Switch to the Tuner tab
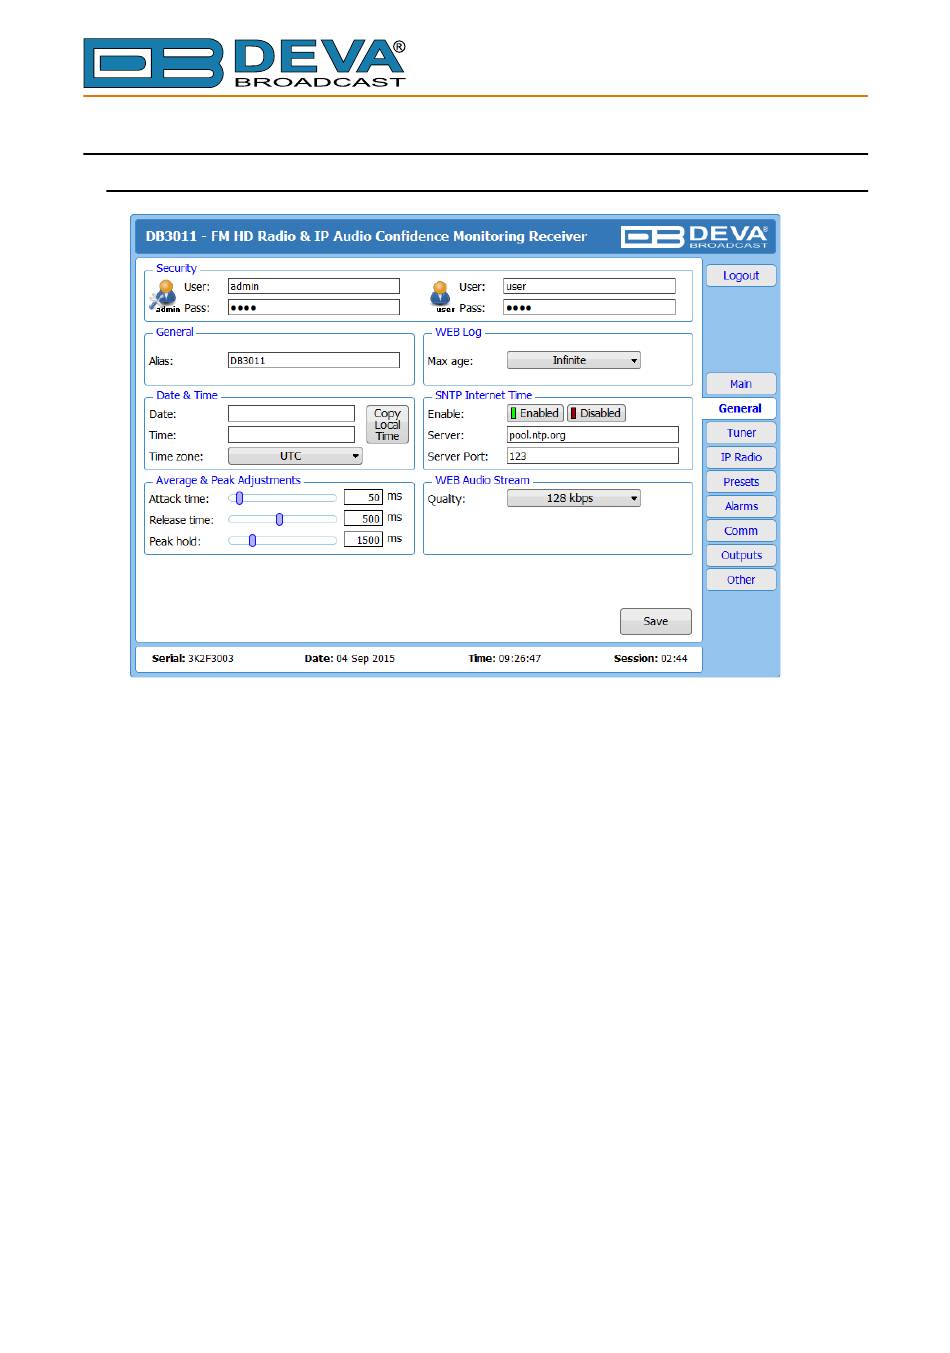 coord(741,433)
